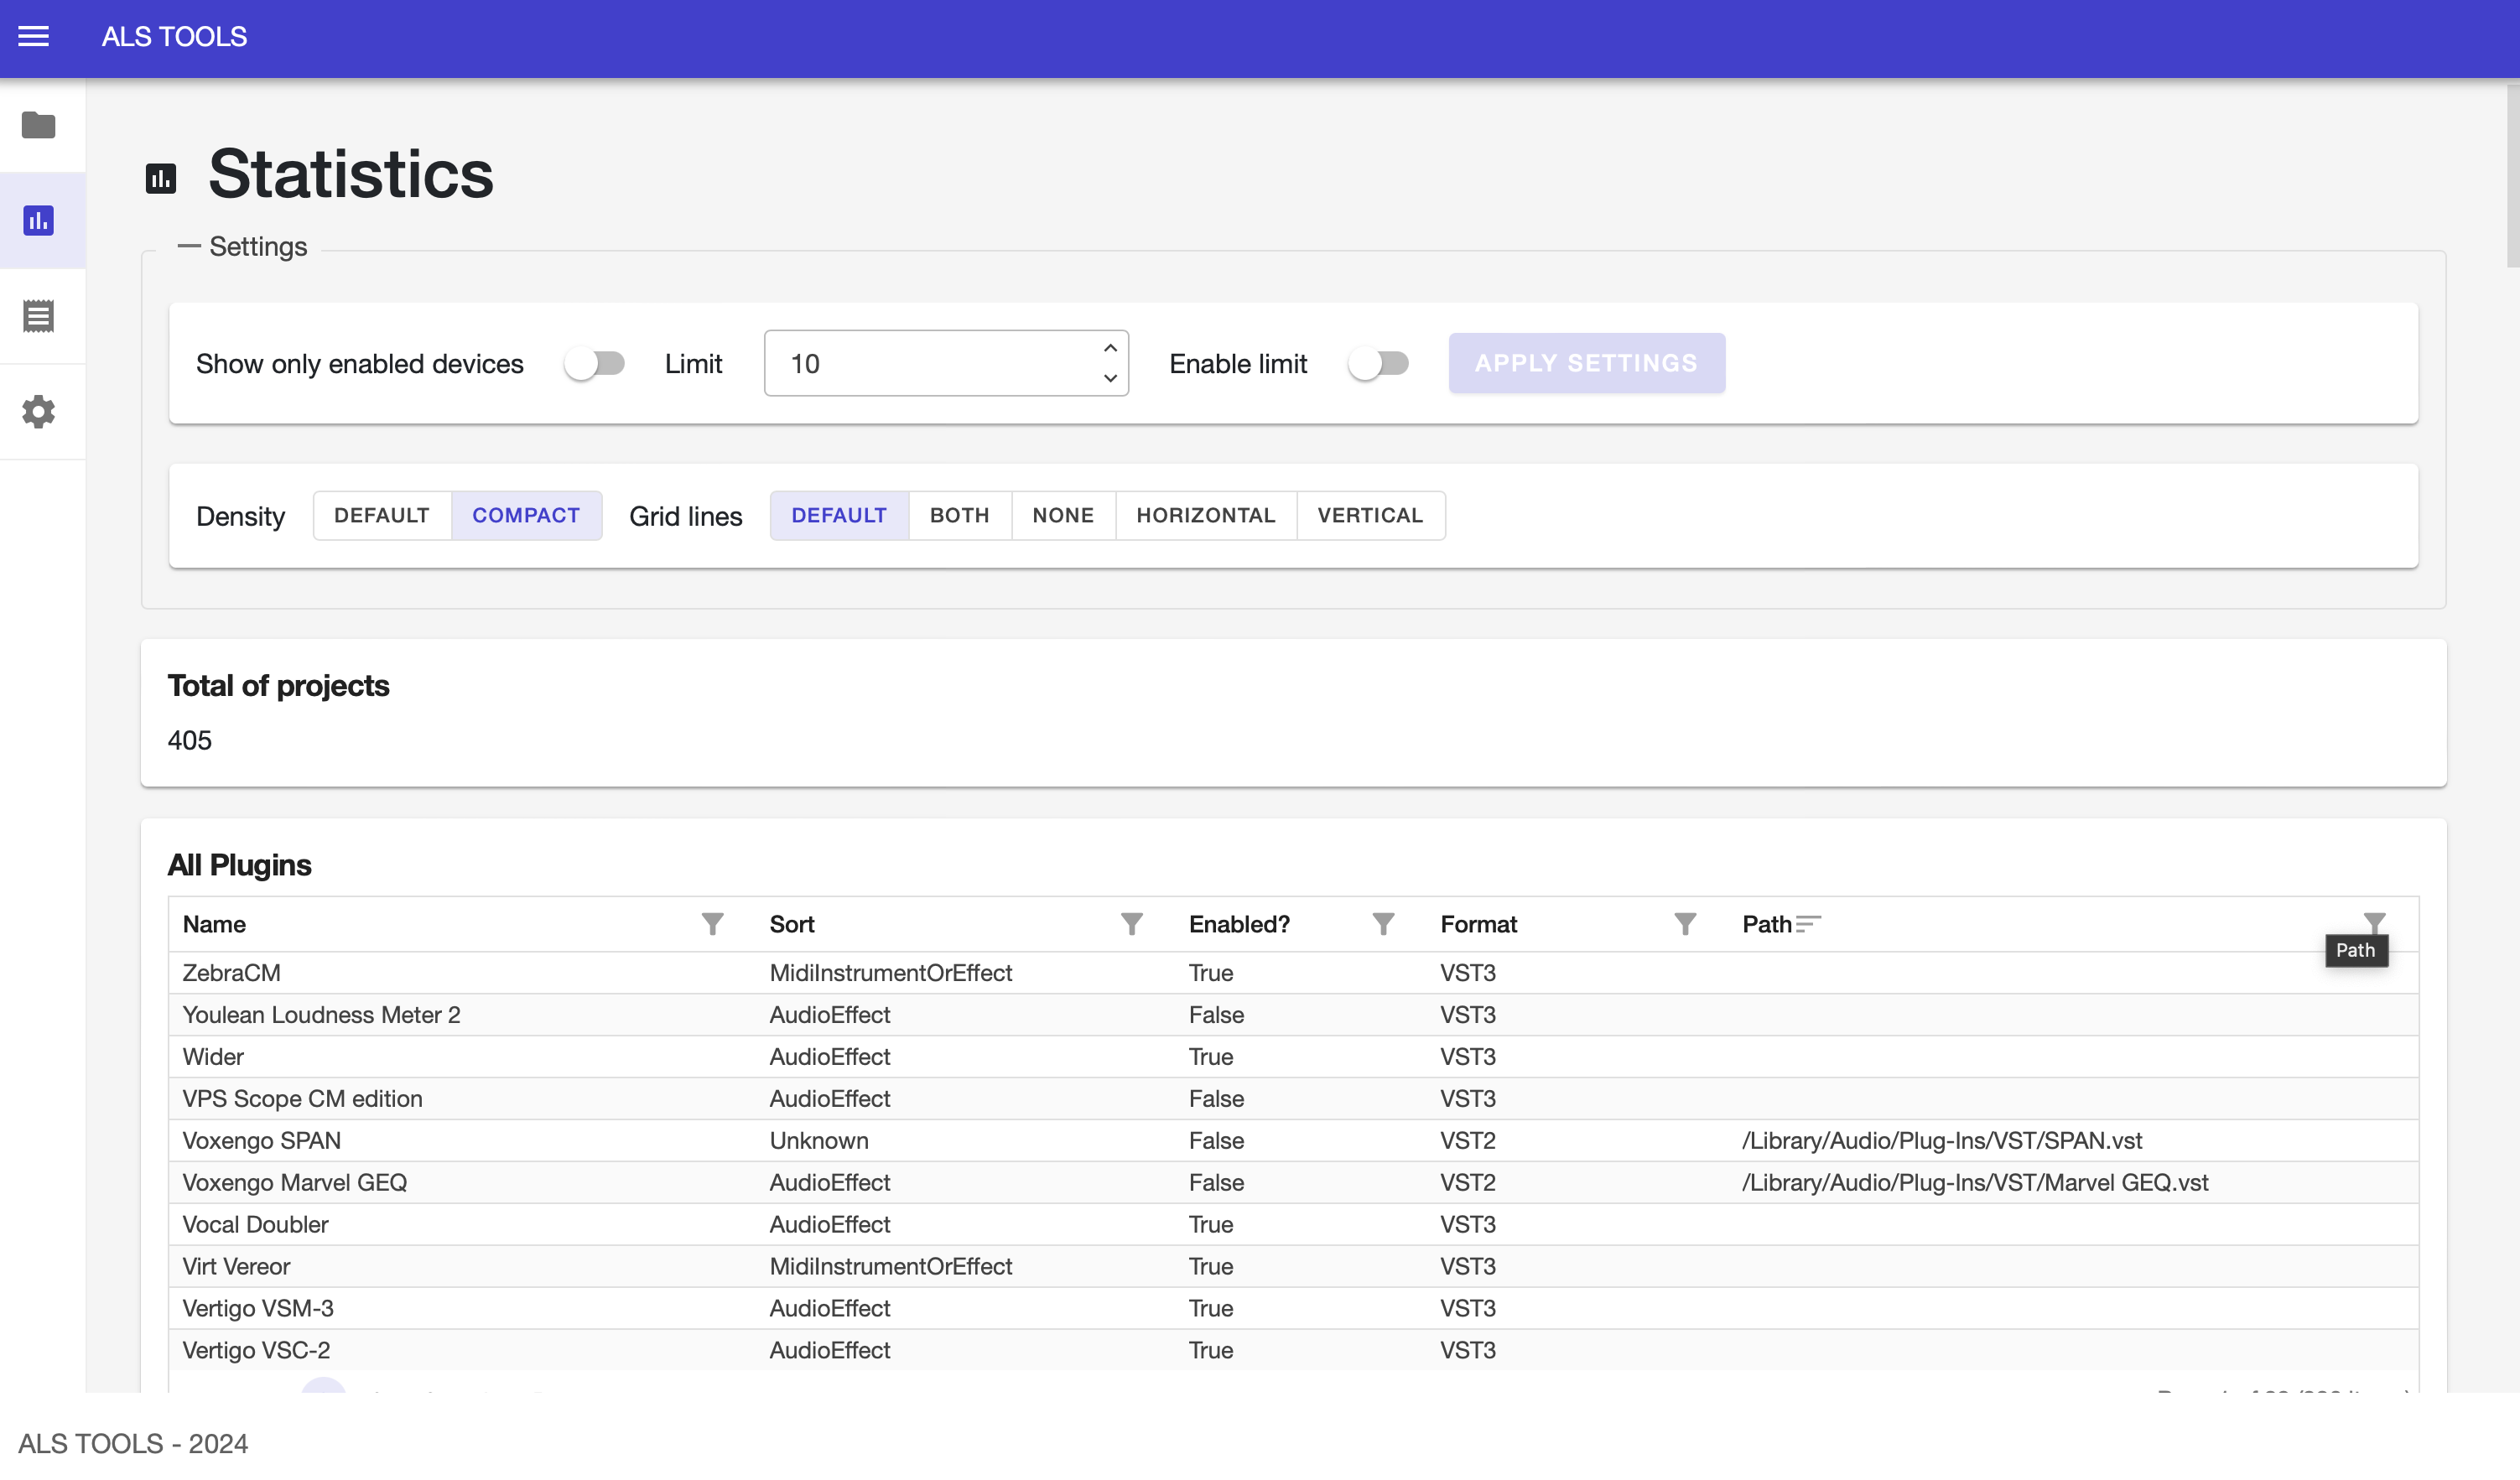Toggle Show only enabled devices switch
This screenshot has height=1480, width=2520.
[x=594, y=363]
